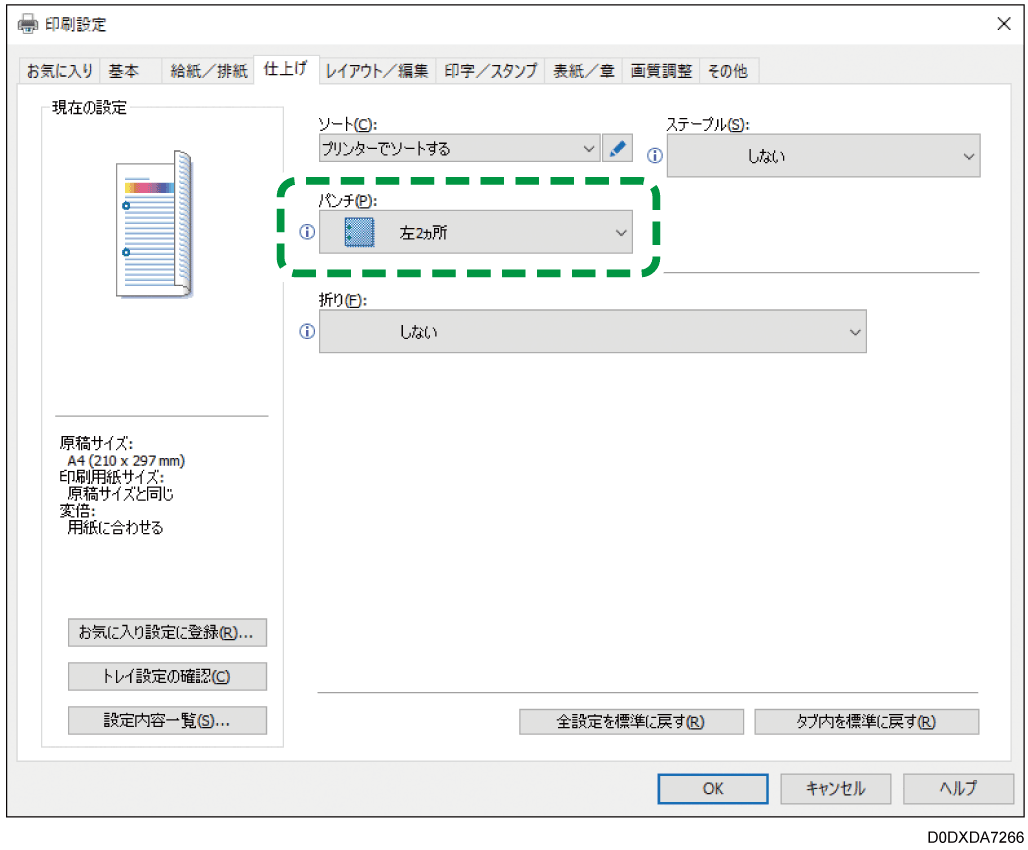This screenshot has height=850, width=1028.
Task: Click お気に入り設定に登録 button
Action: click(166, 632)
